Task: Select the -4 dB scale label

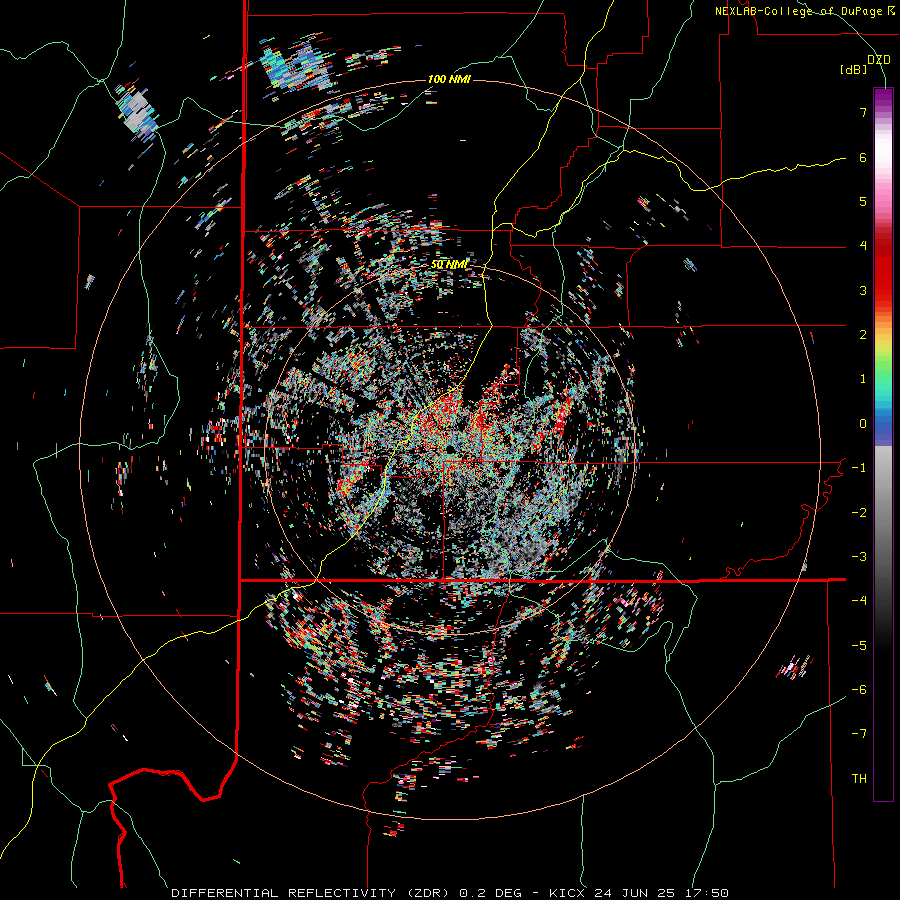Action: 859,601
